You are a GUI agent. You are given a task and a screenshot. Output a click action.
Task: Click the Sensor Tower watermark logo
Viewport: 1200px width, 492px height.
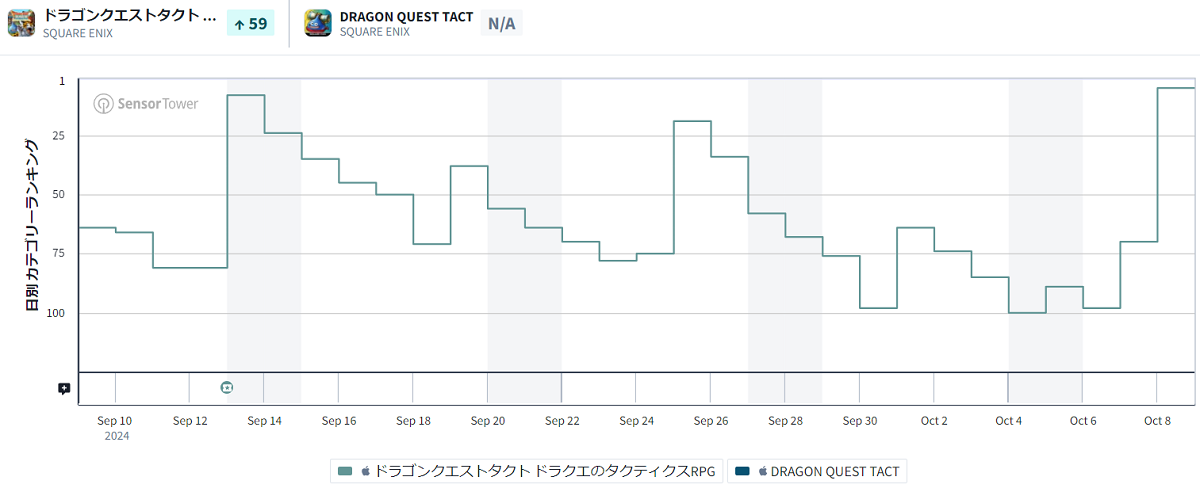tap(146, 104)
